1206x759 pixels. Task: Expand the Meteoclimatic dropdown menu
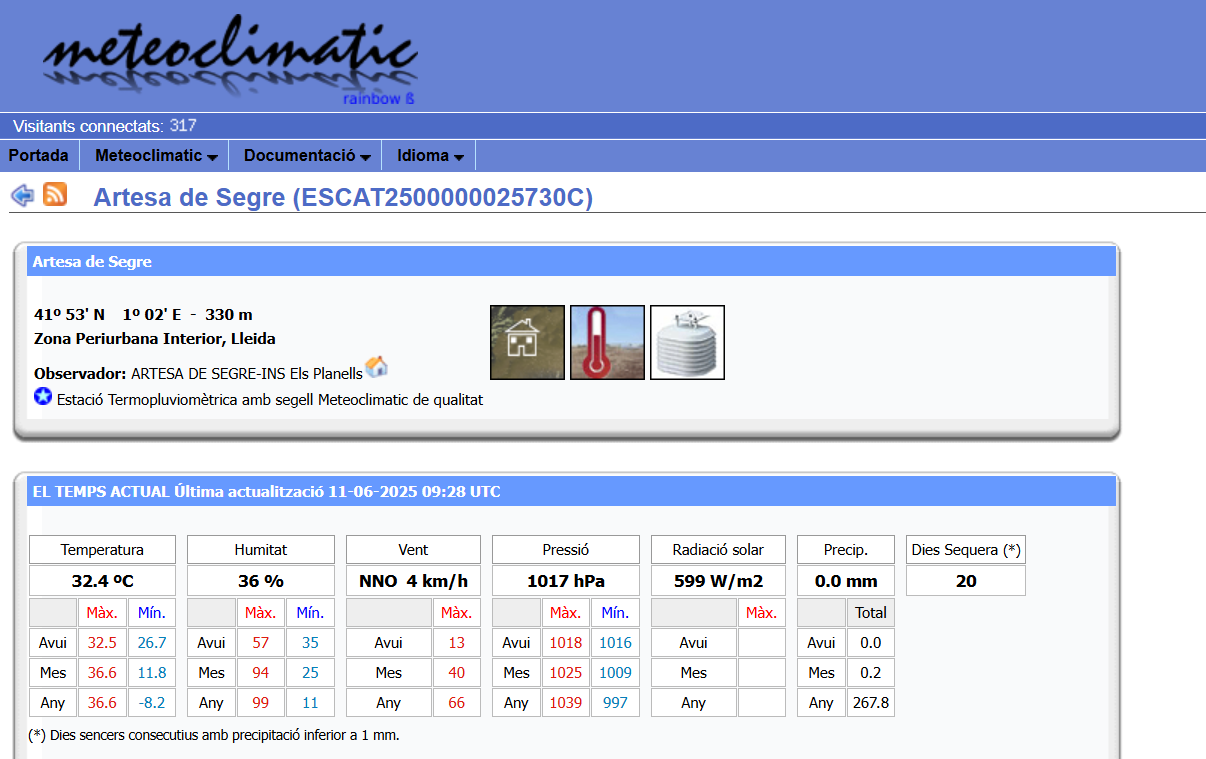point(156,156)
